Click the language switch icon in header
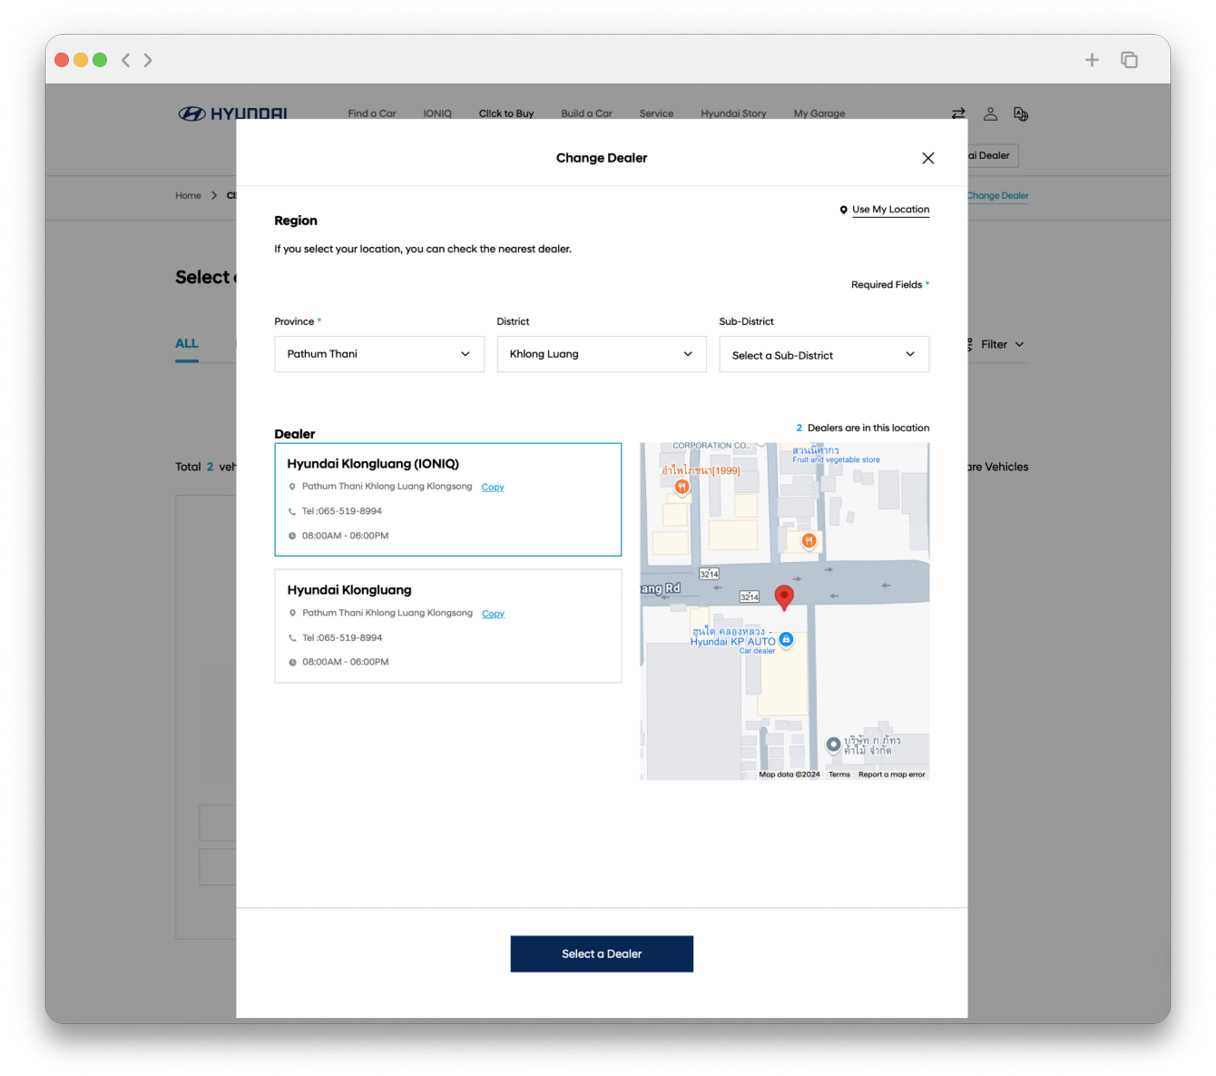The height and width of the screenshot is (1076, 1216). tap(1020, 114)
